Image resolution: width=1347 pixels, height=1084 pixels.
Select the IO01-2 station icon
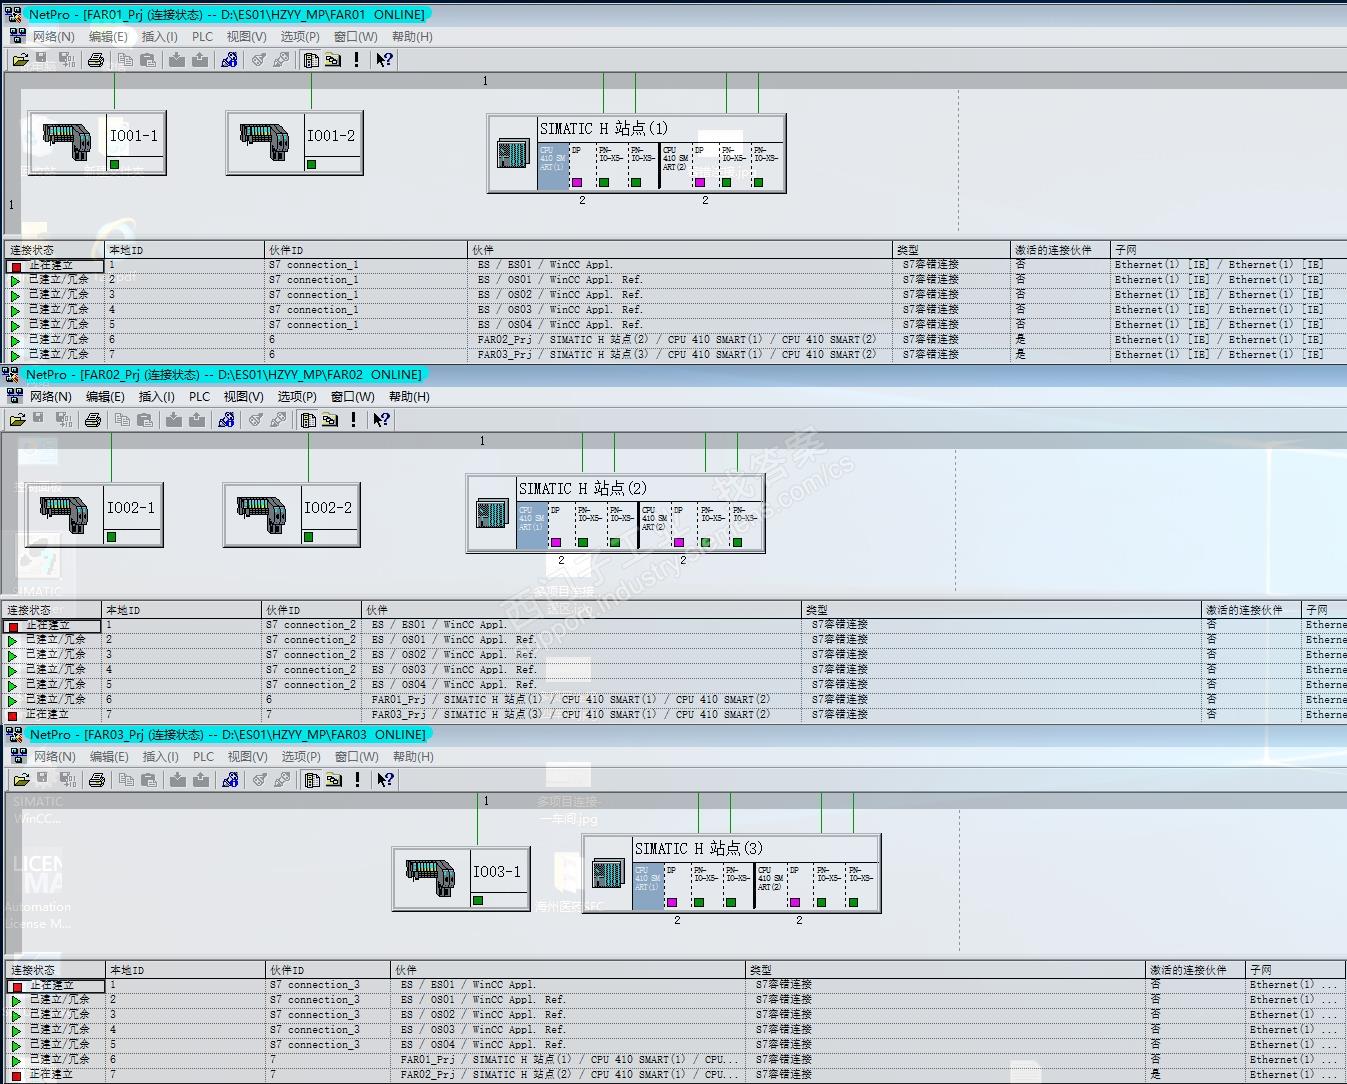(264, 142)
